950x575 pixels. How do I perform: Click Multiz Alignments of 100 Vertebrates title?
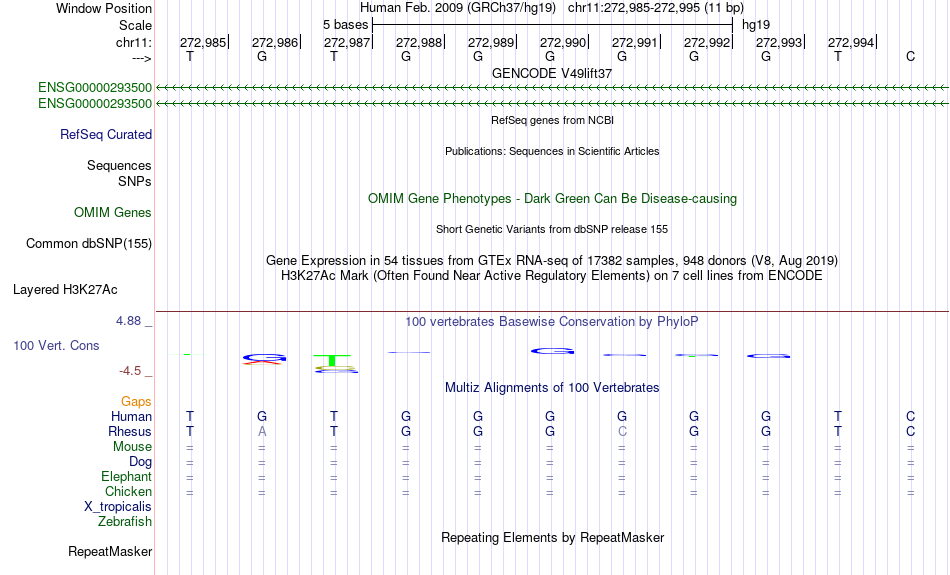pyautogui.click(x=552, y=388)
